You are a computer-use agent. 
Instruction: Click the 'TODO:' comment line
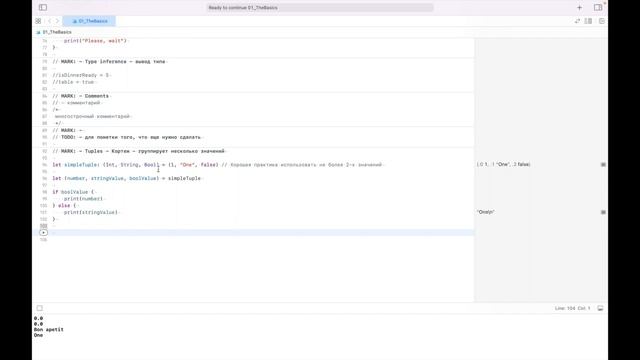pyautogui.click(x=127, y=137)
